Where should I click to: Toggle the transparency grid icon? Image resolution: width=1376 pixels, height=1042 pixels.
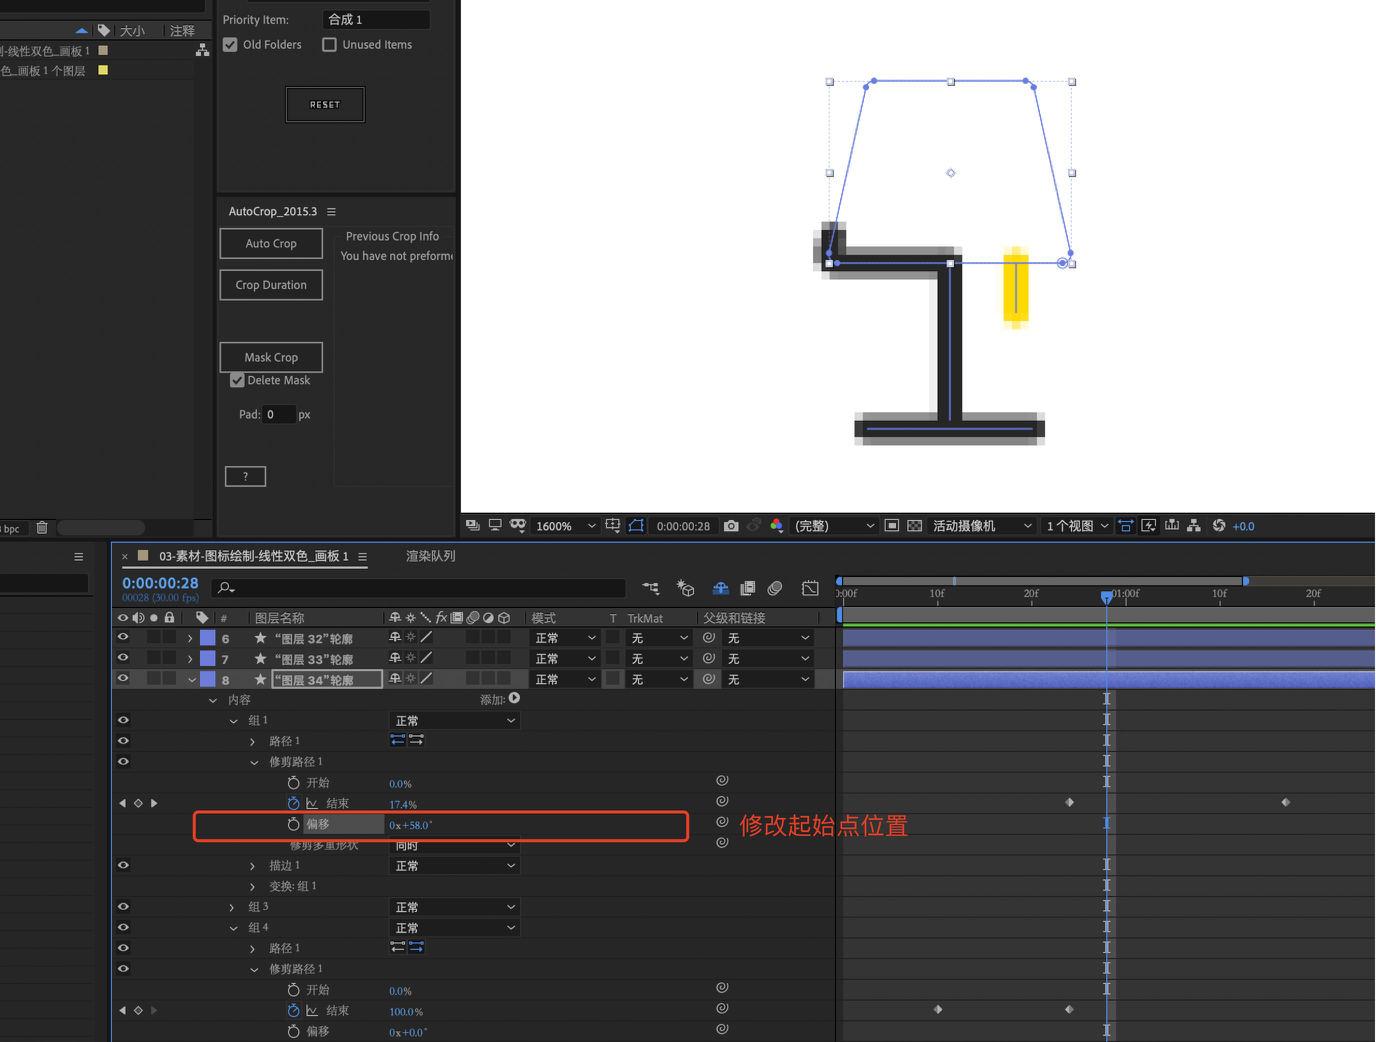[x=914, y=526]
